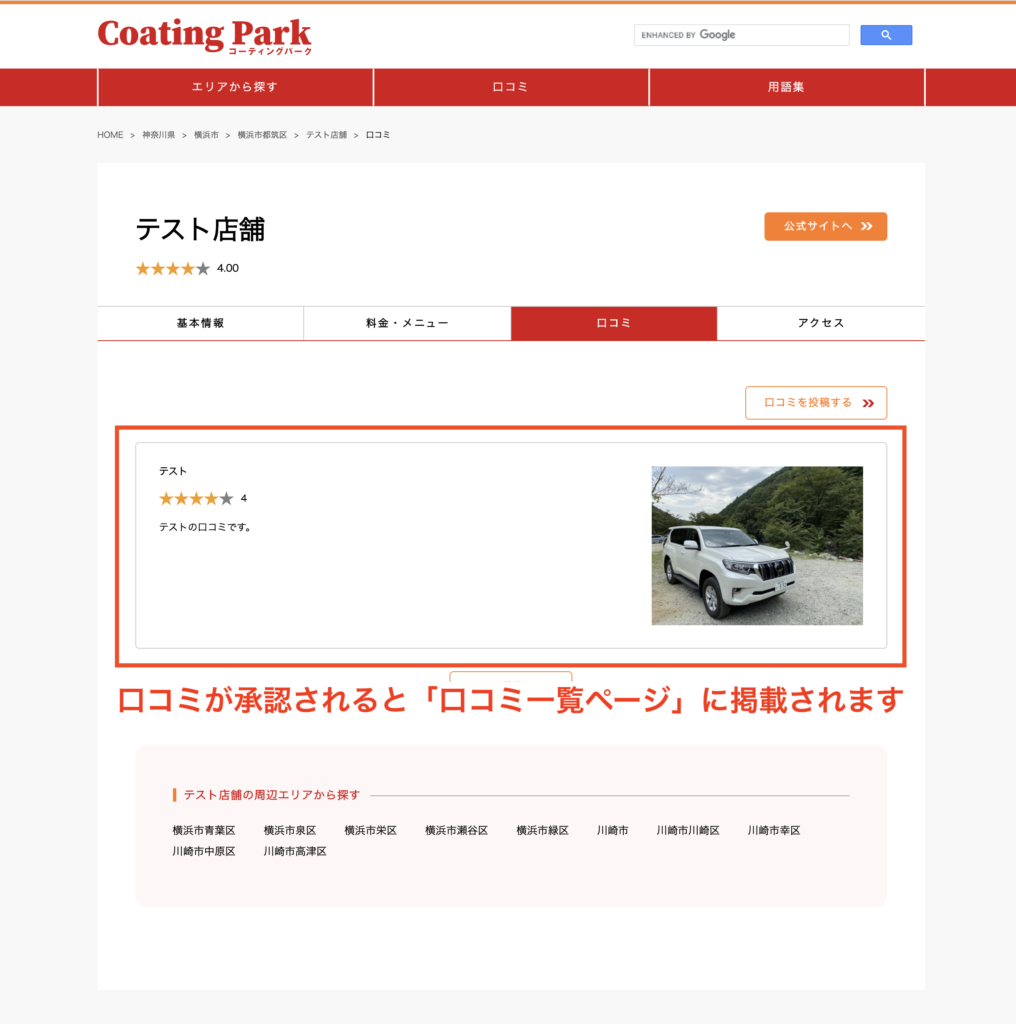
Task: Click the blue Google search magnifier button
Action: click(886, 35)
